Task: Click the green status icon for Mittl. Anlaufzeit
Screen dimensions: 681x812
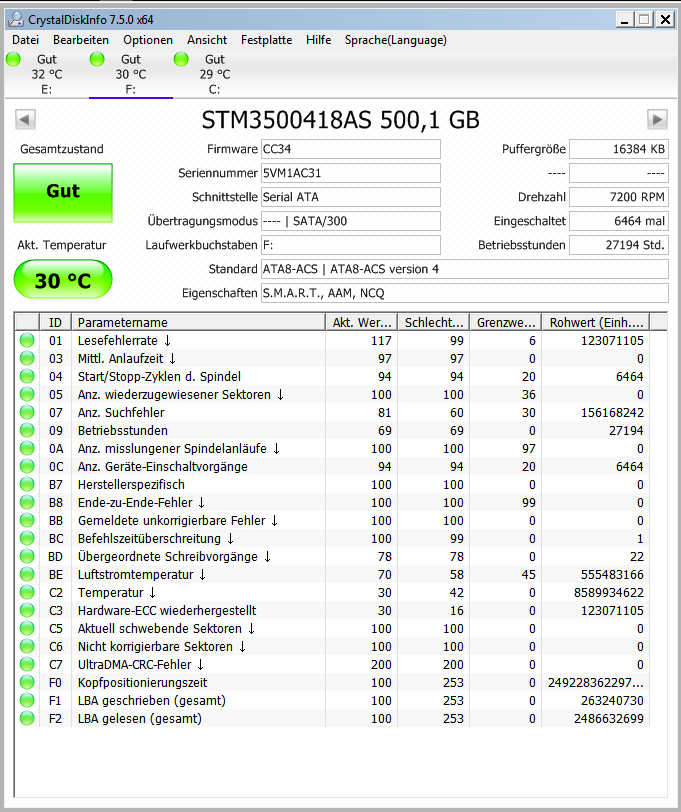Action: tap(27, 358)
